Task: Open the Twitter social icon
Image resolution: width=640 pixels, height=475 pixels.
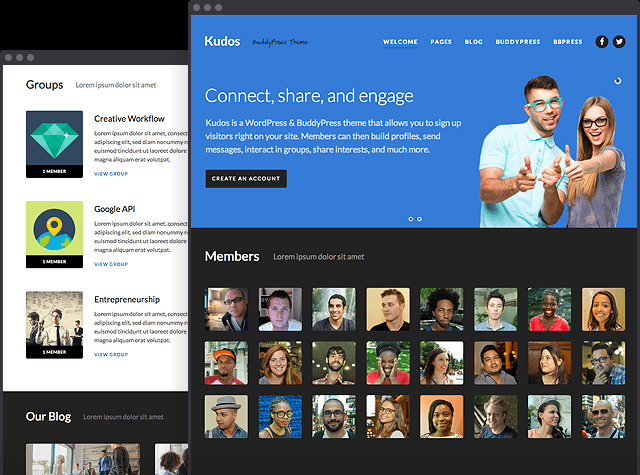Action: click(x=619, y=42)
